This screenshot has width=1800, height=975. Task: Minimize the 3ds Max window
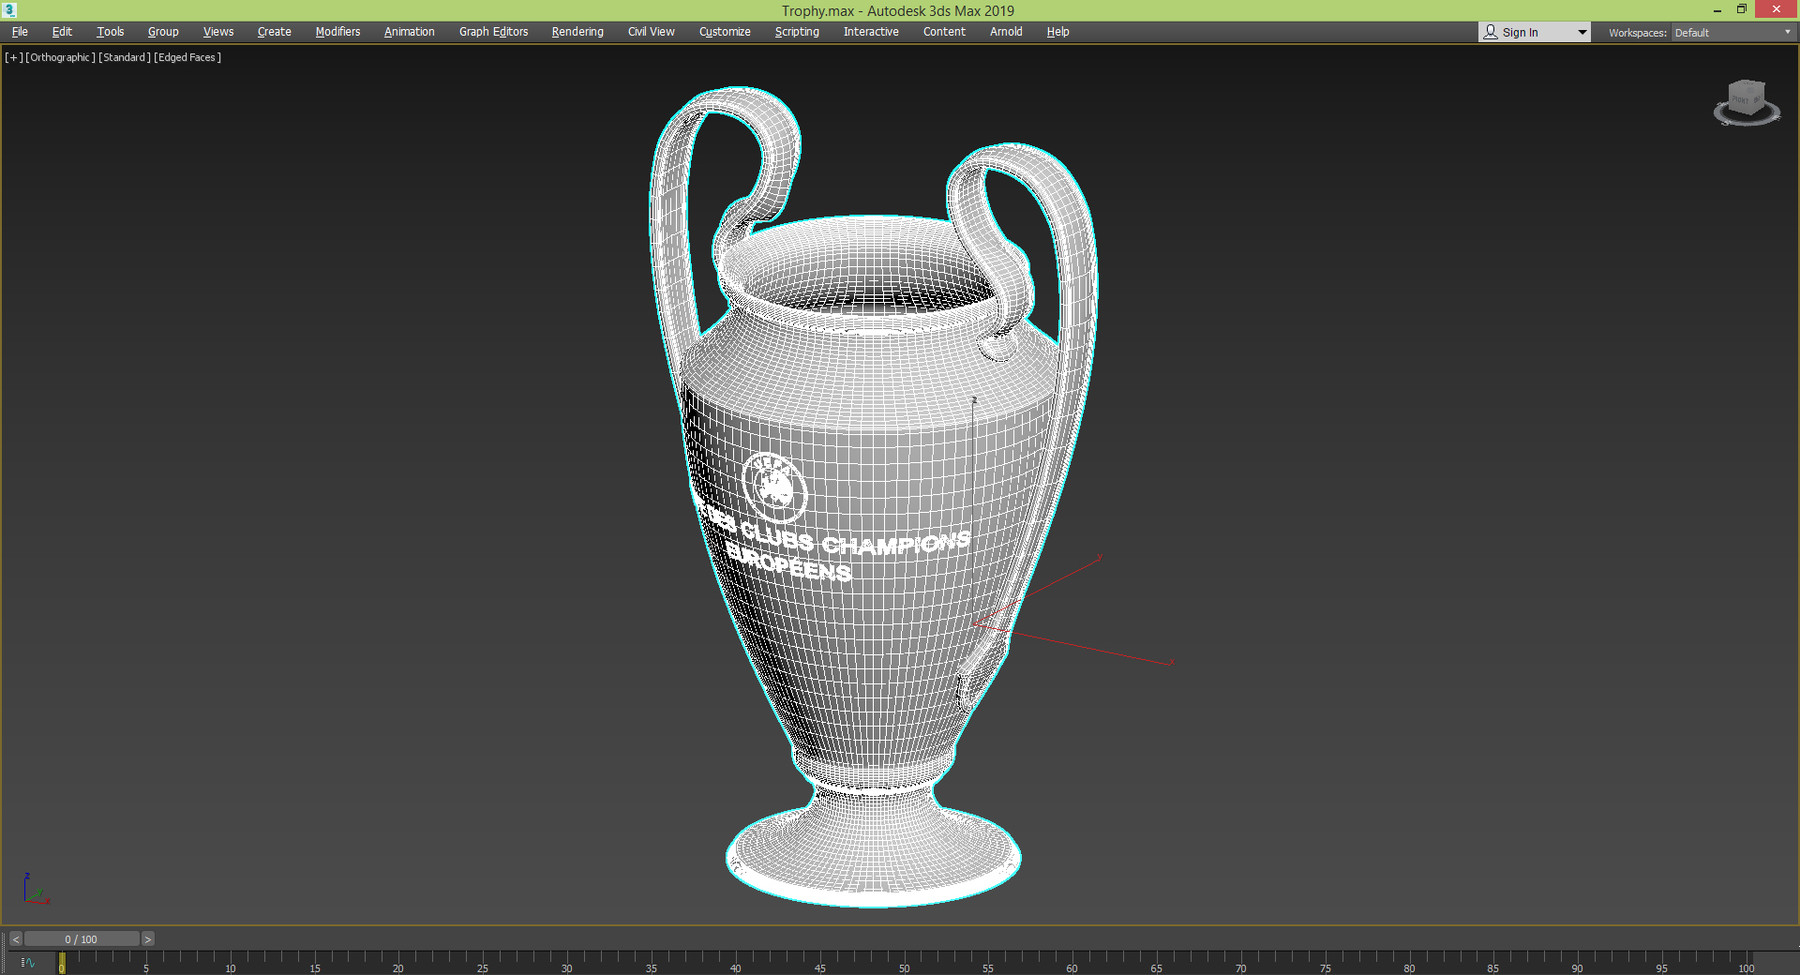[x=1717, y=9]
